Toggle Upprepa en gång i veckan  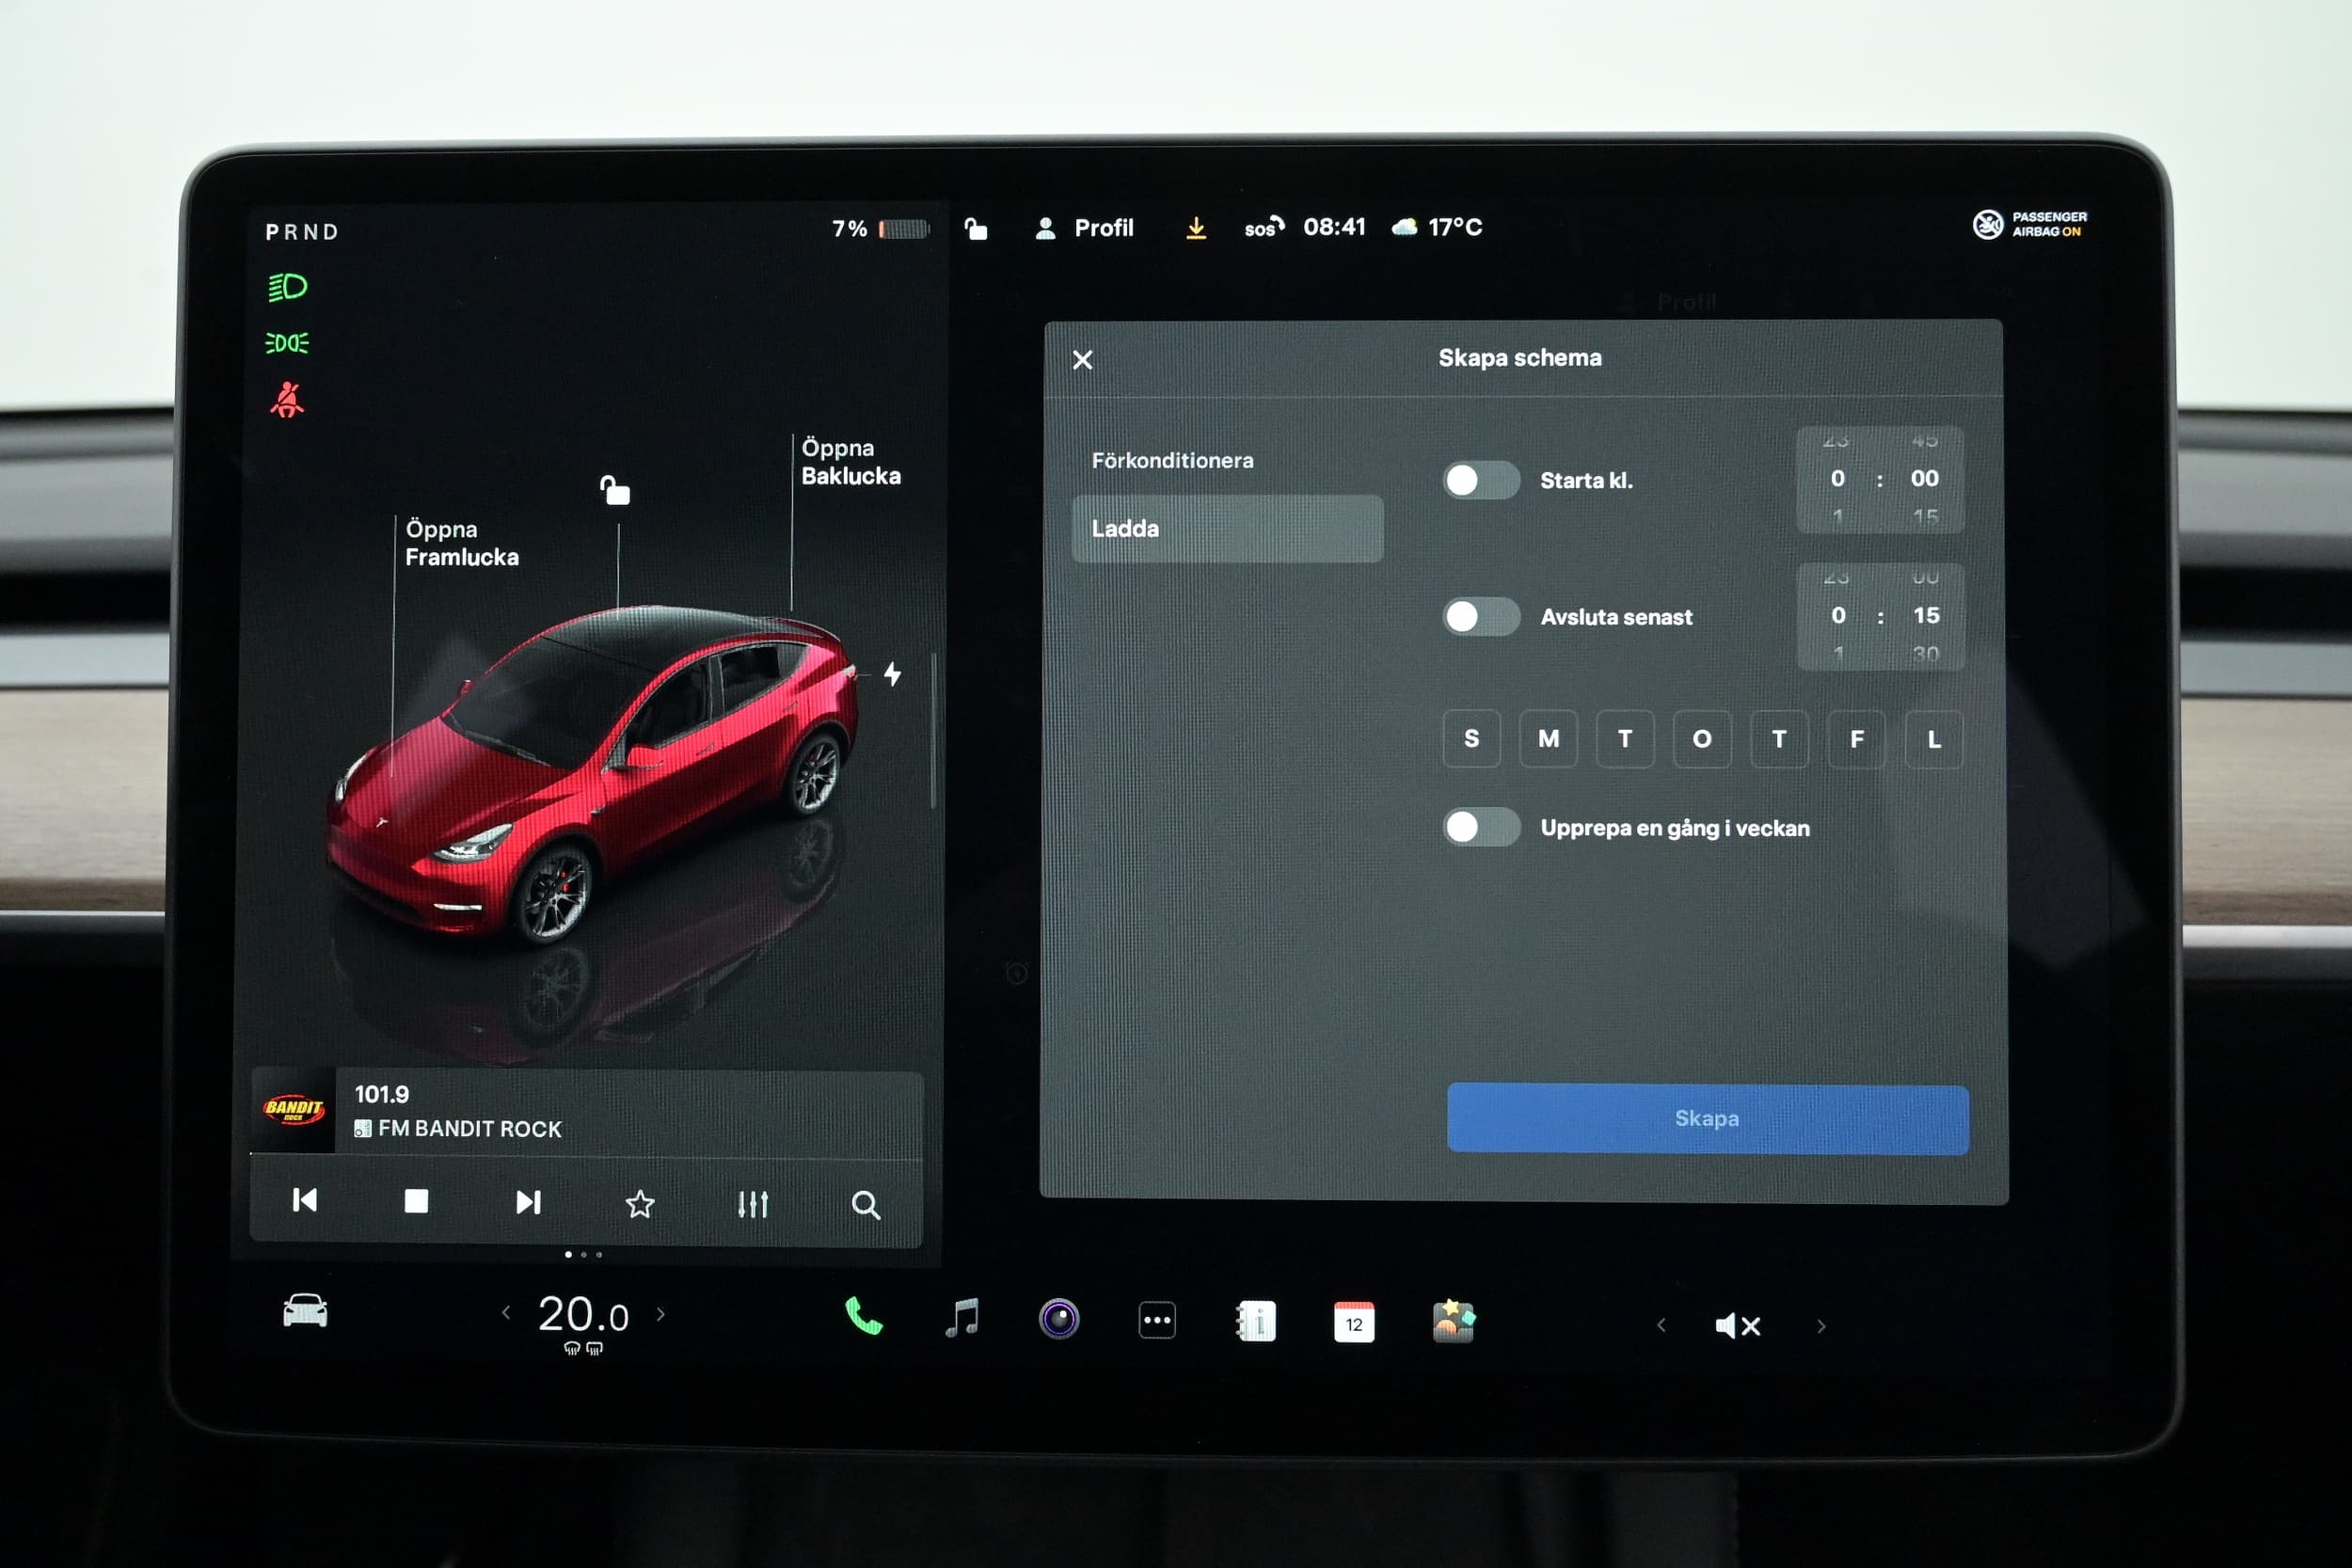[x=1480, y=828]
